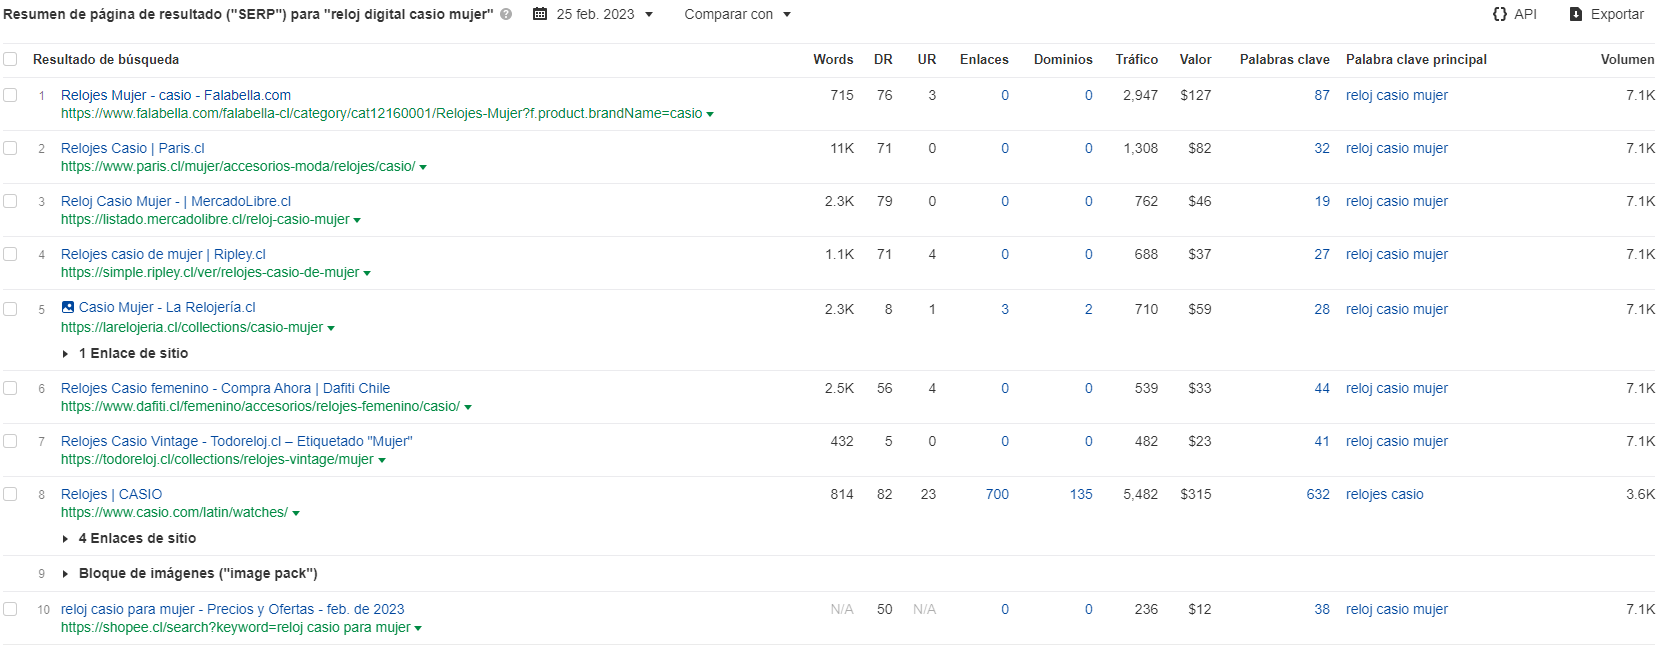The height and width of the screenshot is (647, 1669).
Task: Mark the checkbox for La Relojería.cl result
Action: point(10,309)
